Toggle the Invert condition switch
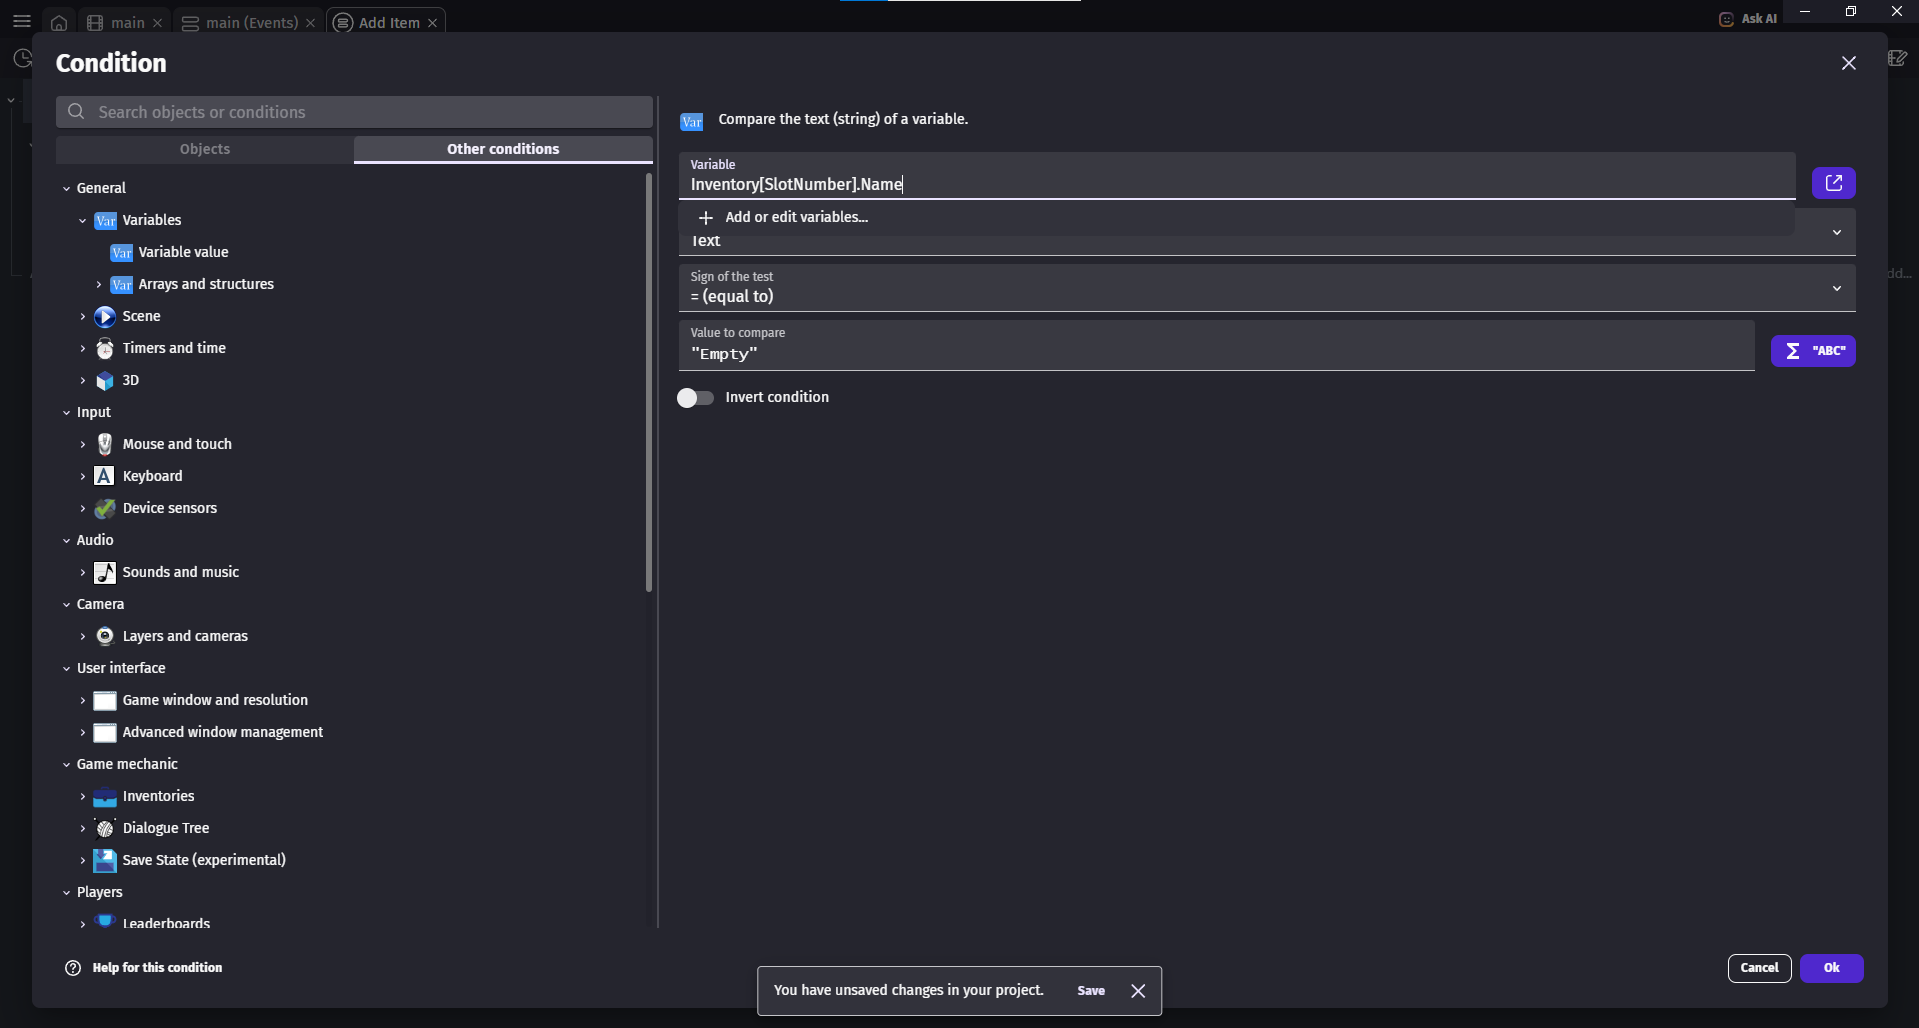 pos(695,398)
